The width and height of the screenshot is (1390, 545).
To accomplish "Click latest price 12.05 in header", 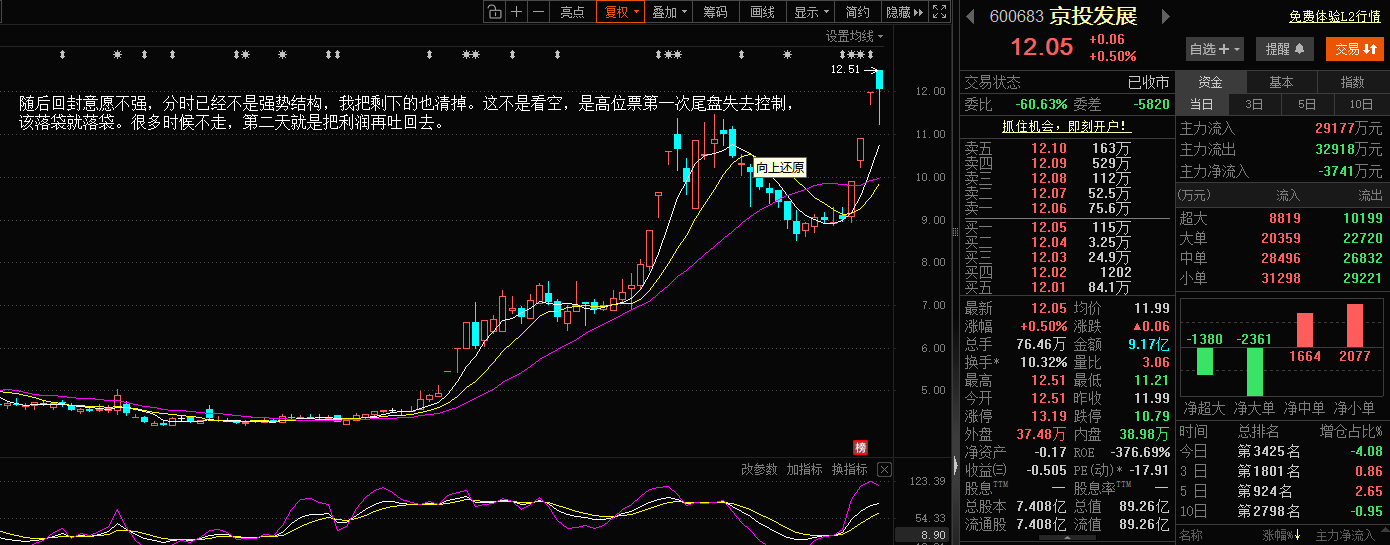I will [1041, 47].
